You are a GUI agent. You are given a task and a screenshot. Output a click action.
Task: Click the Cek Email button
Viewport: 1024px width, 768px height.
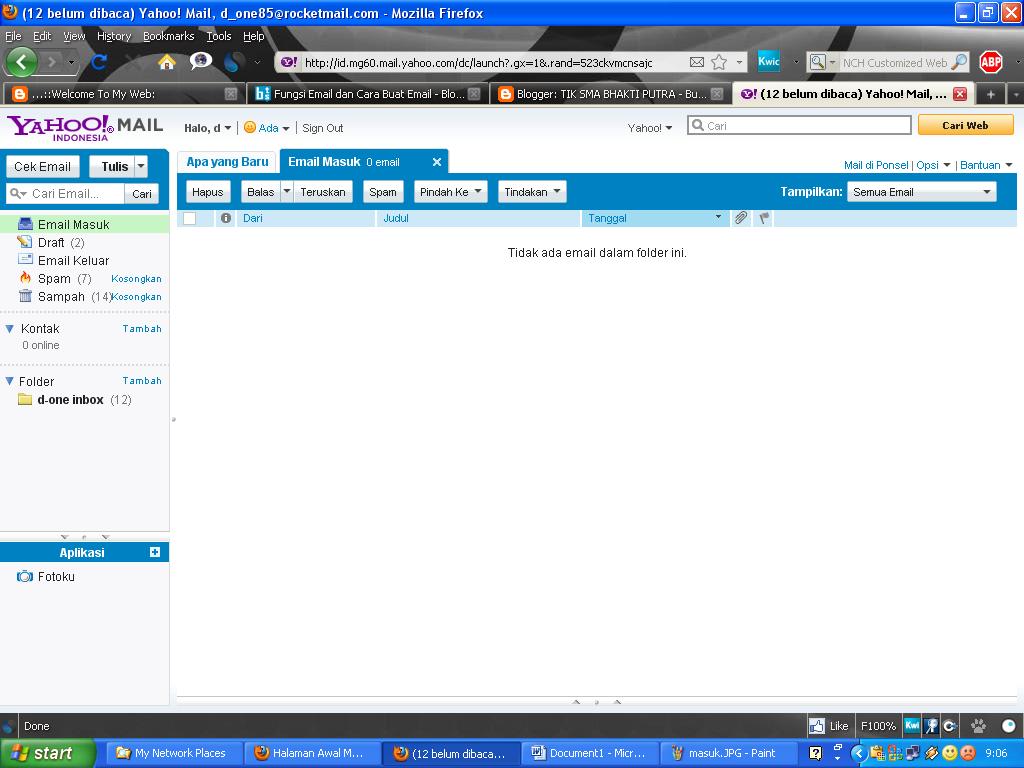pyautogui.click(x=42, y=167)
